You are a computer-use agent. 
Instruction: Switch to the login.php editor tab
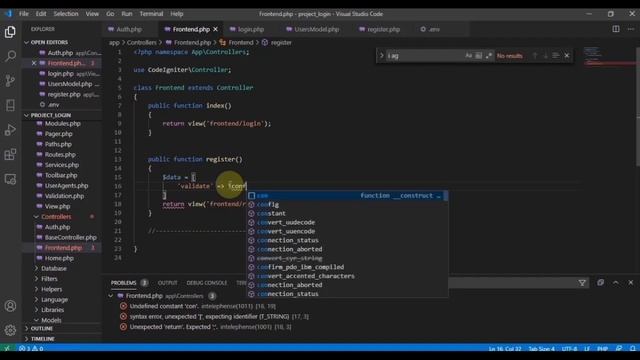(x=251, y=29)
